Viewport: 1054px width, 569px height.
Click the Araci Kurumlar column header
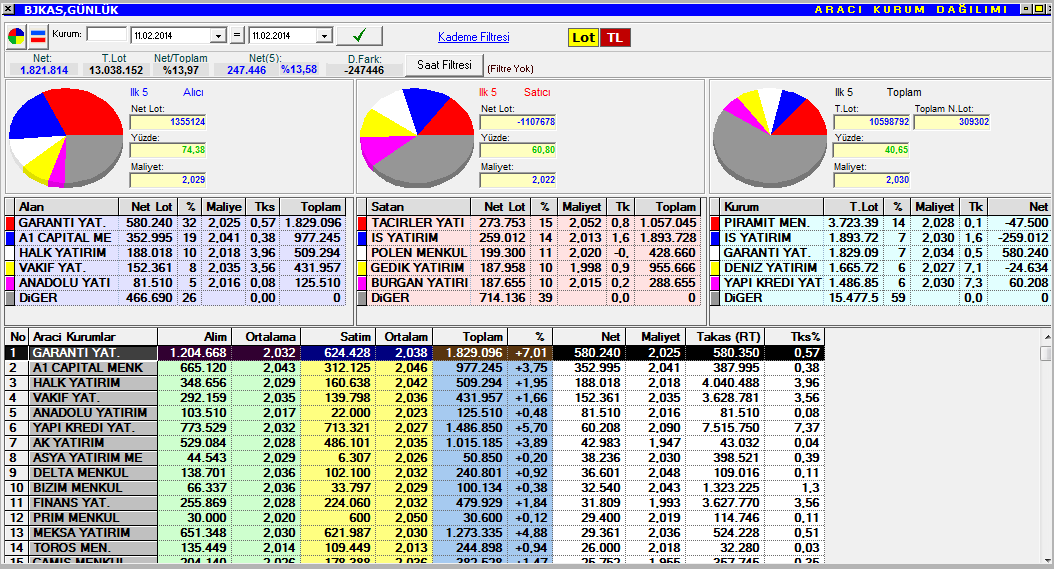pyautogui.click(x=92, y=337)
